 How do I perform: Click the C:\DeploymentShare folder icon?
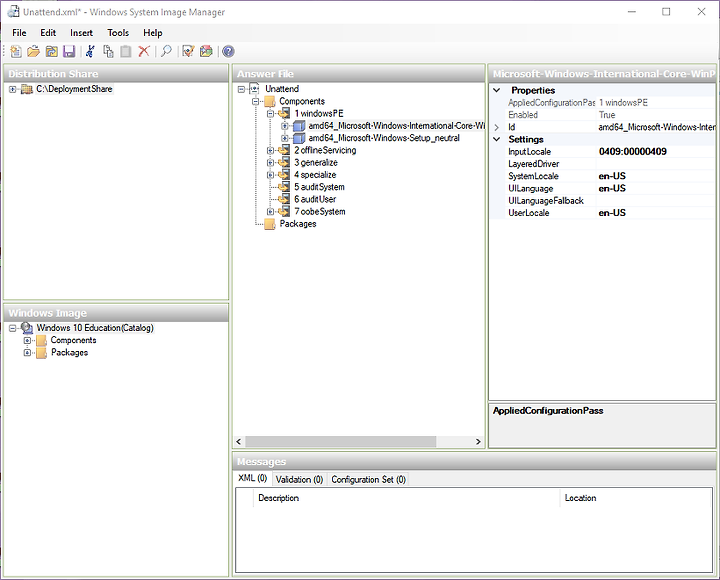click(x=27, y=89)
